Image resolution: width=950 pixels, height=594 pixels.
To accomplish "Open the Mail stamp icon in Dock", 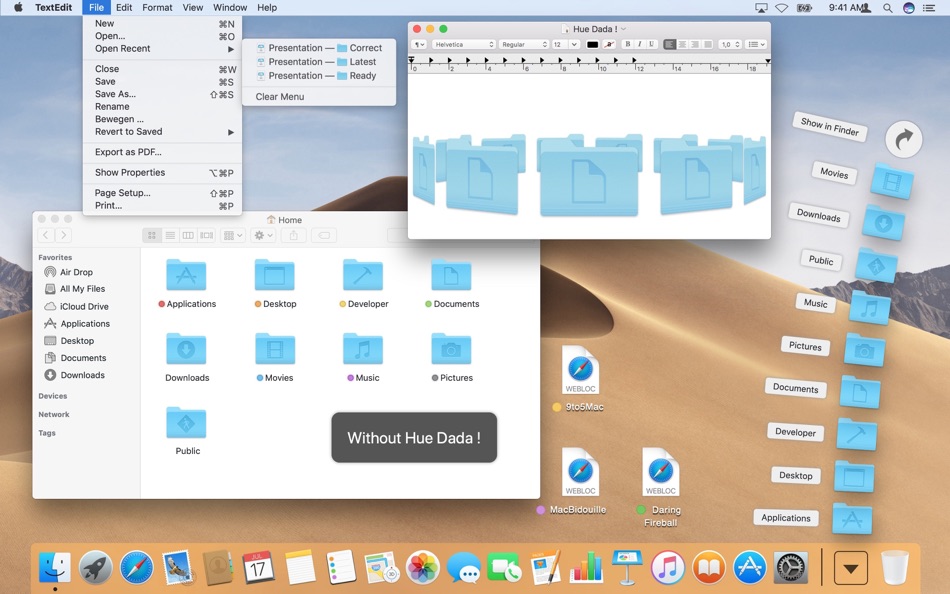I will tap(177, 567).
